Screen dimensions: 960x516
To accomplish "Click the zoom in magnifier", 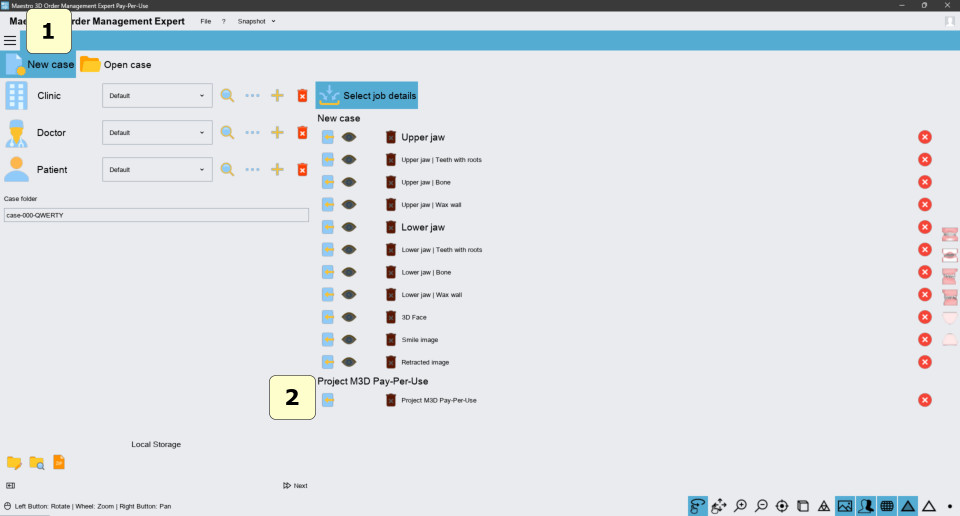I will (740, 506).
